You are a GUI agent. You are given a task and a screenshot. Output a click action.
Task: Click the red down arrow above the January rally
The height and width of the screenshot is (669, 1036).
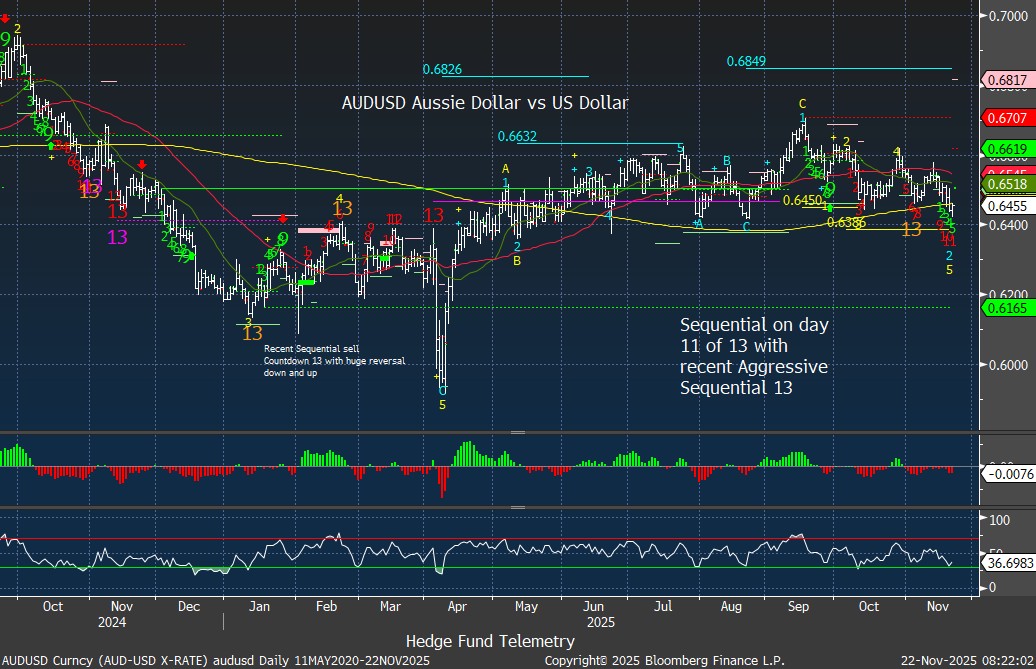283,218
